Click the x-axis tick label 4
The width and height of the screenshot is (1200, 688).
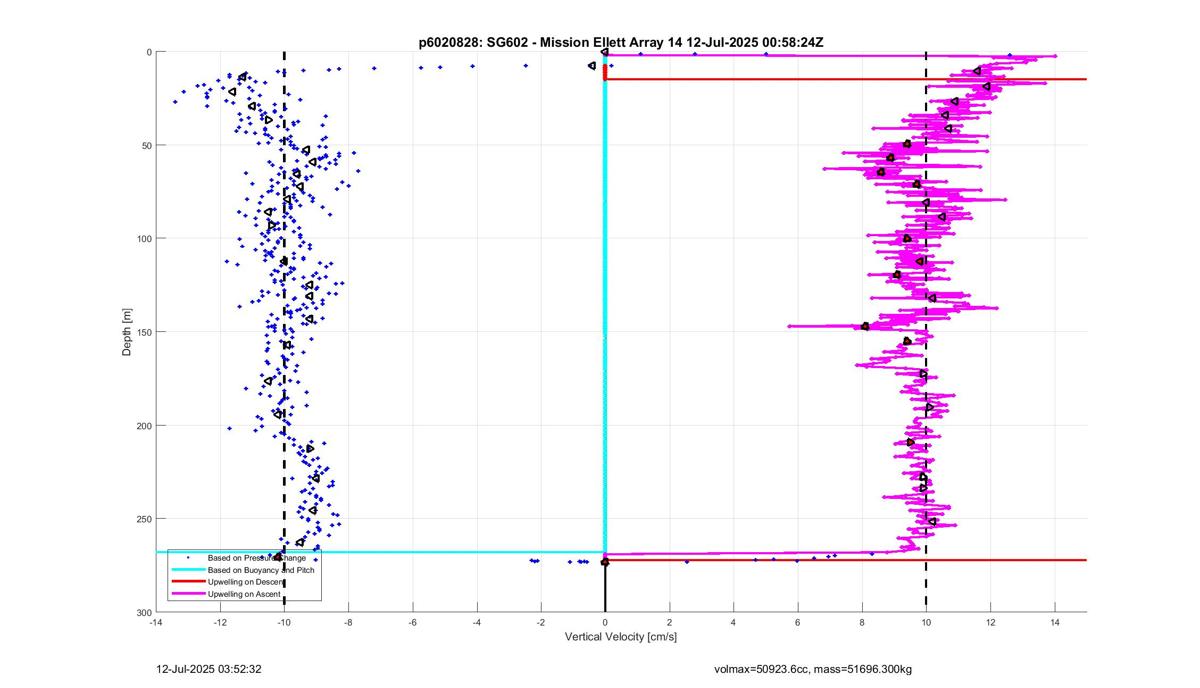pyautogui.click(x=733, y=622)
